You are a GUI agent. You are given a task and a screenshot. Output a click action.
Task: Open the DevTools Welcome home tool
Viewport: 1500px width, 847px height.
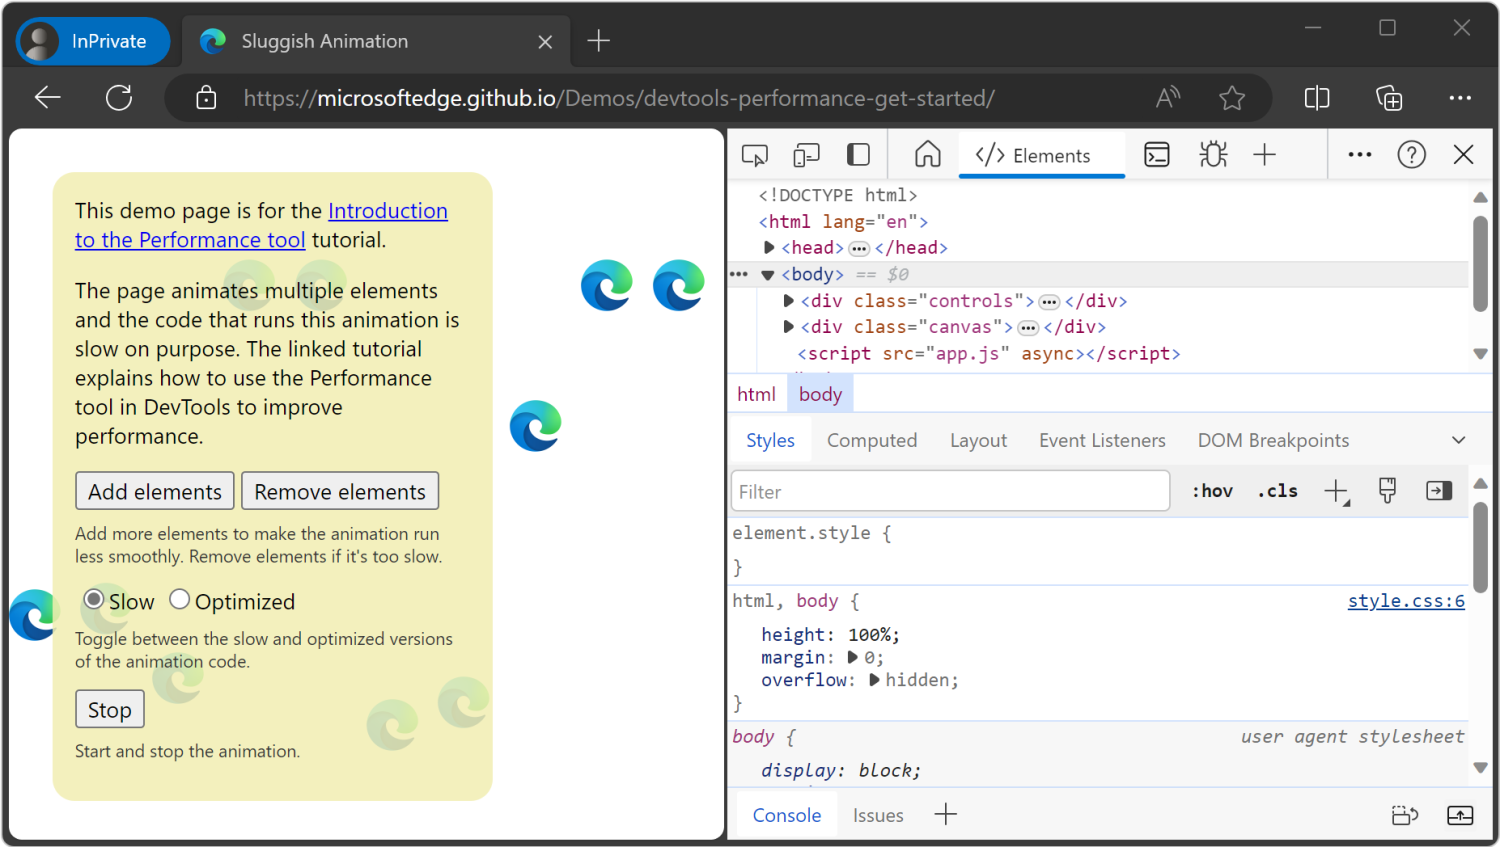coord(928,154)
